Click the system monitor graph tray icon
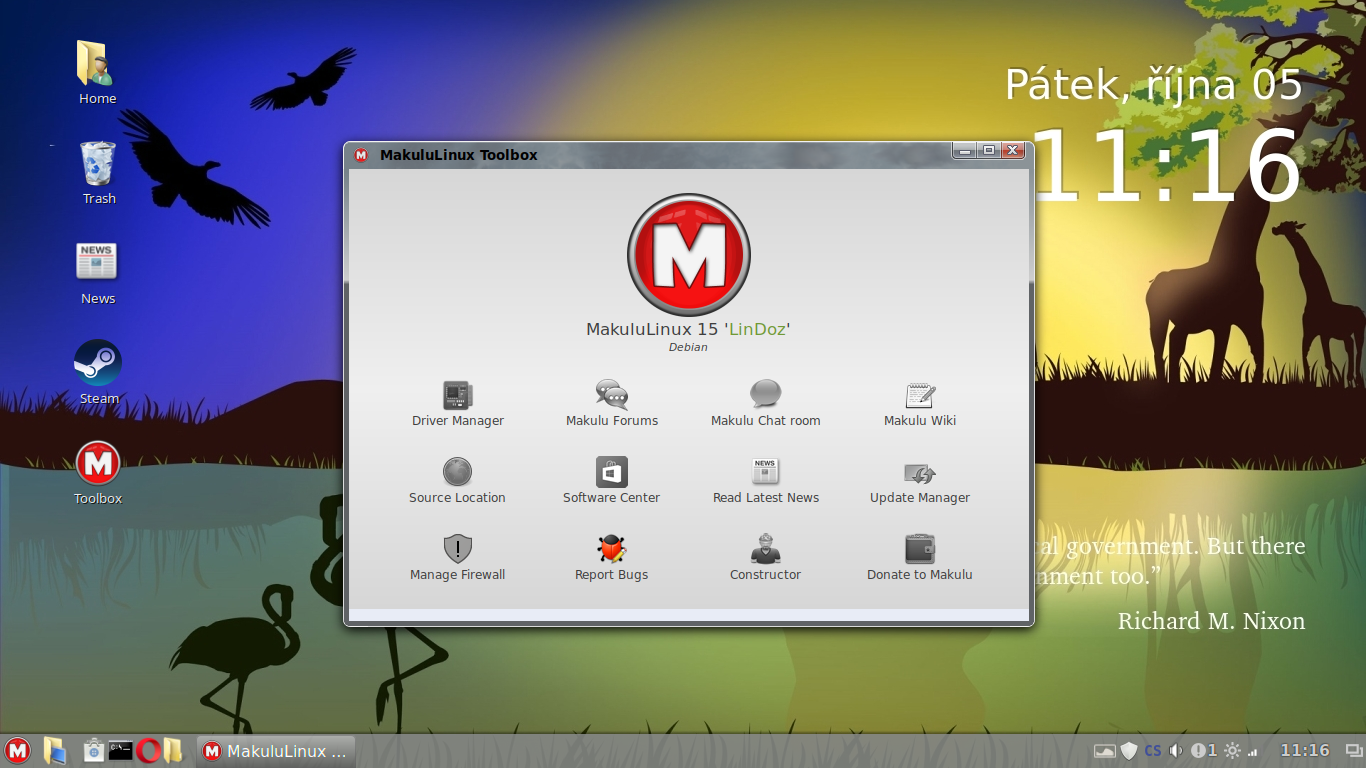This screenshot has height=768, width=1366. (1104, 751)
